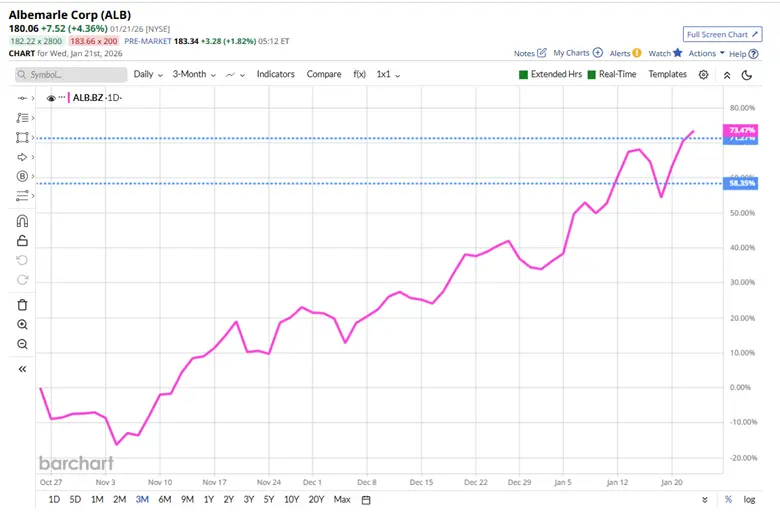Toggle Extended Hrs checkbox
Screen dimensions: 780x531
pyautogui.click(x=523, y=75)
